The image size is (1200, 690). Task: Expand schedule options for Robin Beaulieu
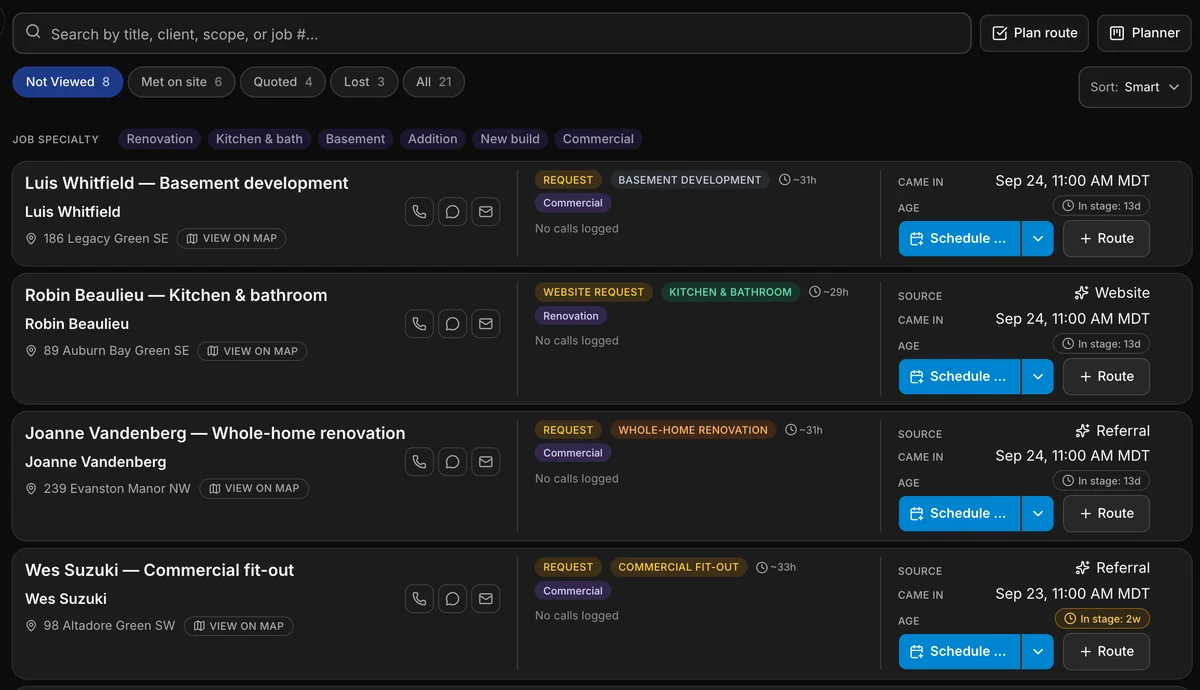[1037, 377]
